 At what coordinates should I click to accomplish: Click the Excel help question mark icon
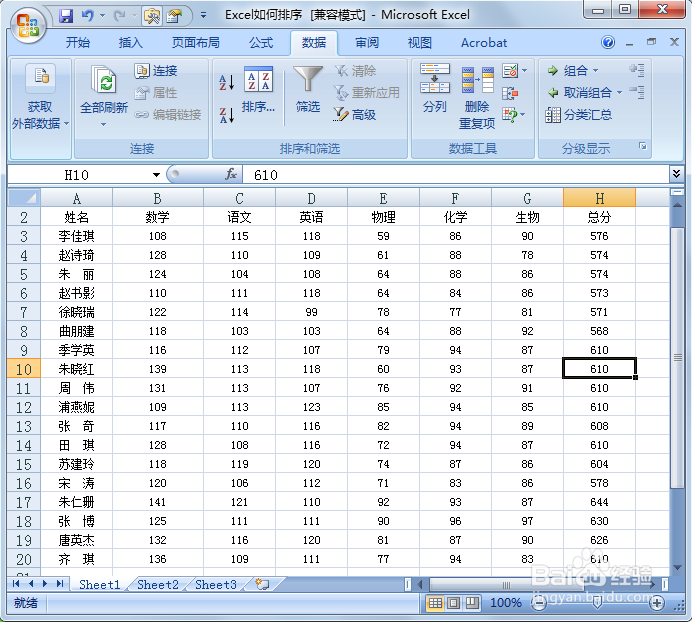[608, 42]
